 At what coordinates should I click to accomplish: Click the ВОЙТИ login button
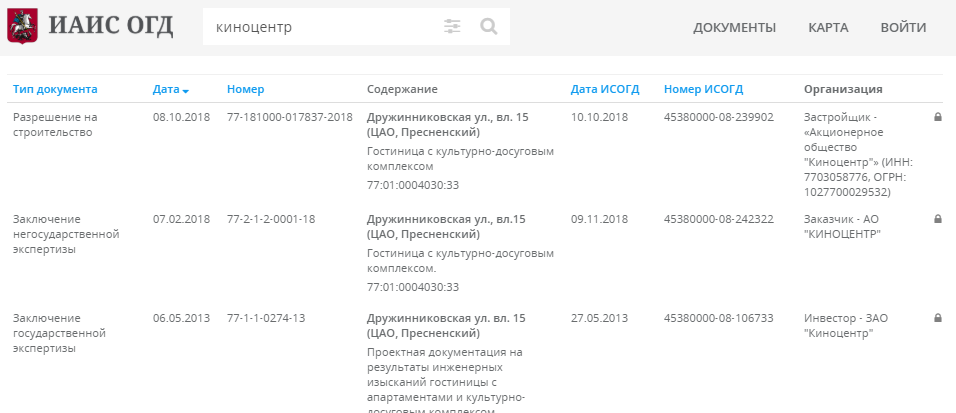(x=903, y=27)
